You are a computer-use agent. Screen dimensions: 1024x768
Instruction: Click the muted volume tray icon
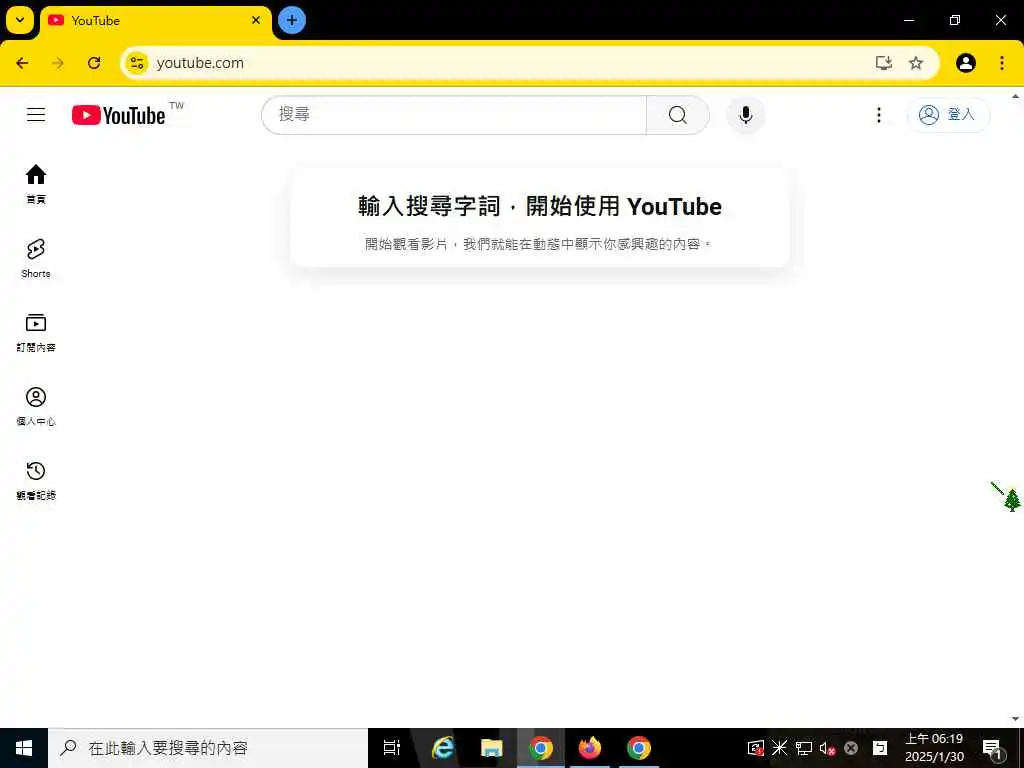tap(827, 748)
